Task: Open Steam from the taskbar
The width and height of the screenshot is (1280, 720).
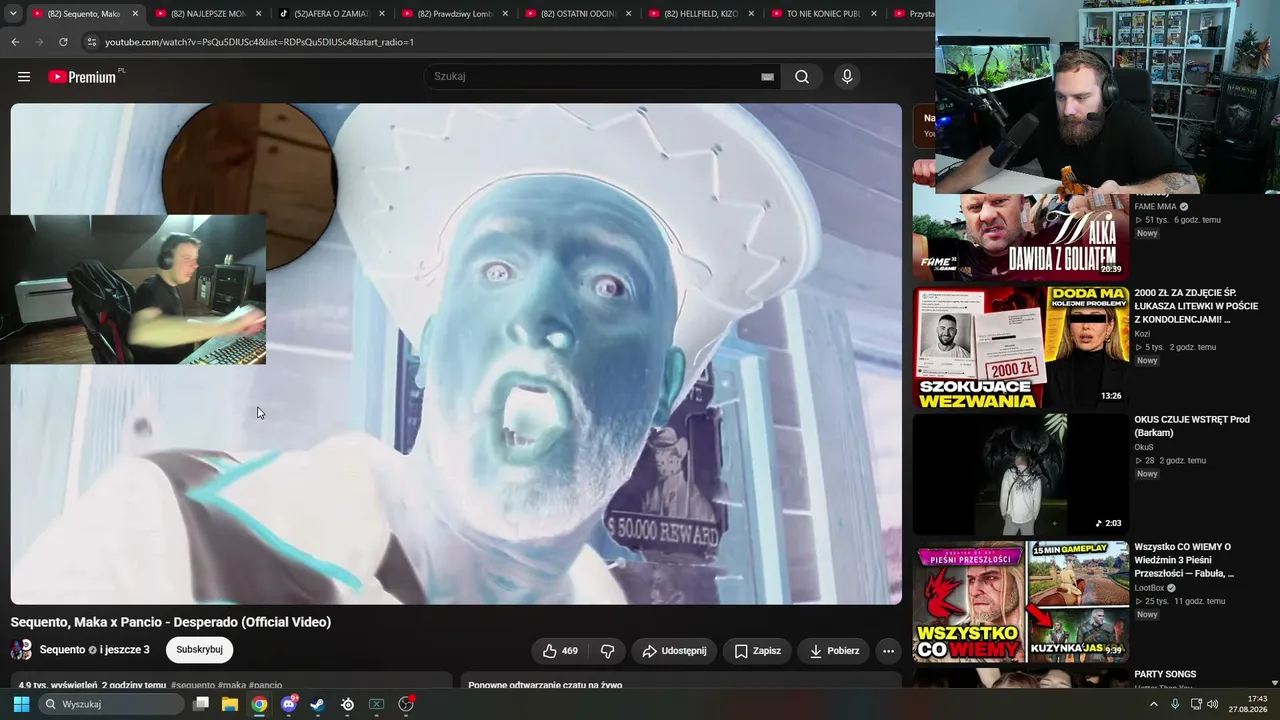Action: pos(317,704)
